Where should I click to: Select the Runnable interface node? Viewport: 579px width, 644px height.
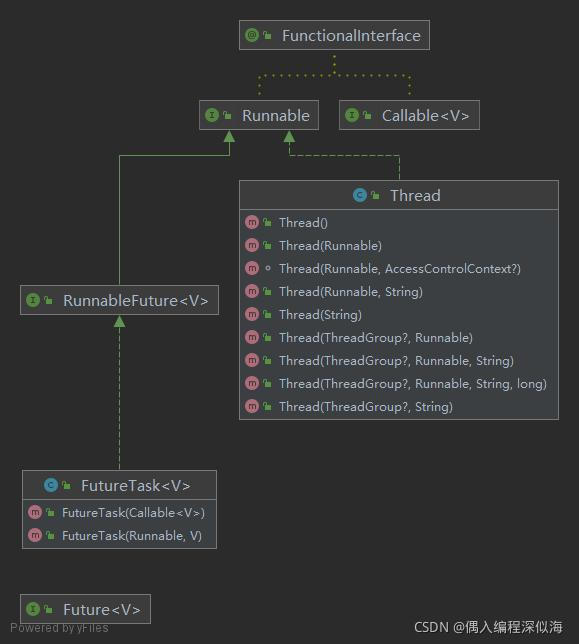point(259,115)
